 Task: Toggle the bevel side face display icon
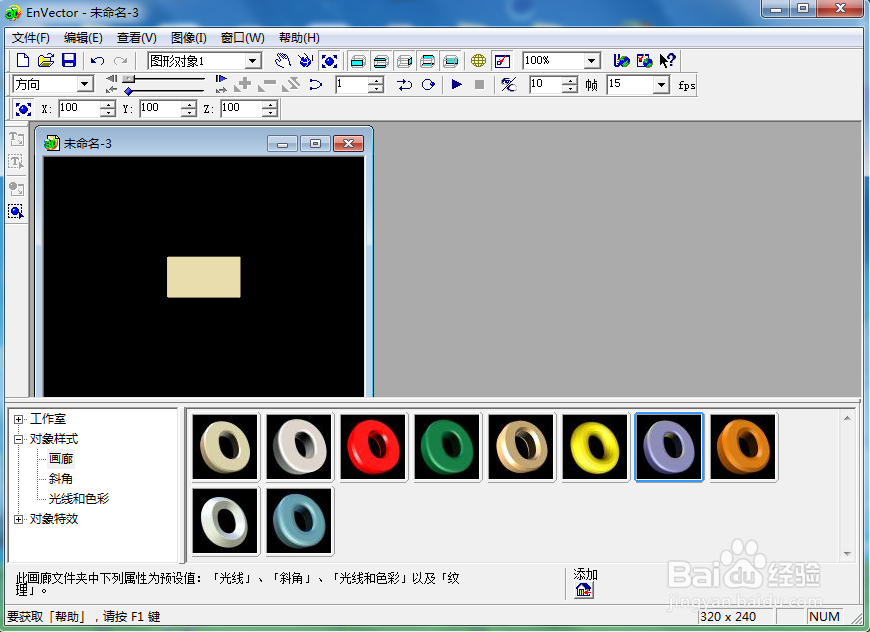click(404, 61)
